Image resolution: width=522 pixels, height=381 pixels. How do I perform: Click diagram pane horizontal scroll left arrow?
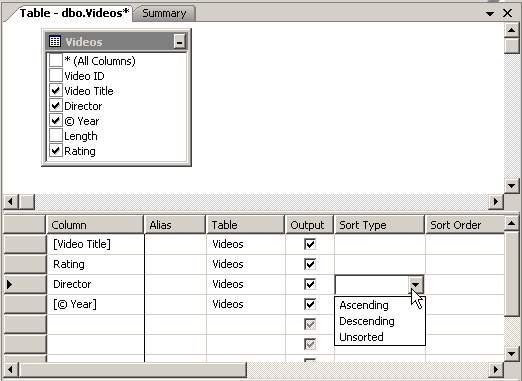(11, 202)
